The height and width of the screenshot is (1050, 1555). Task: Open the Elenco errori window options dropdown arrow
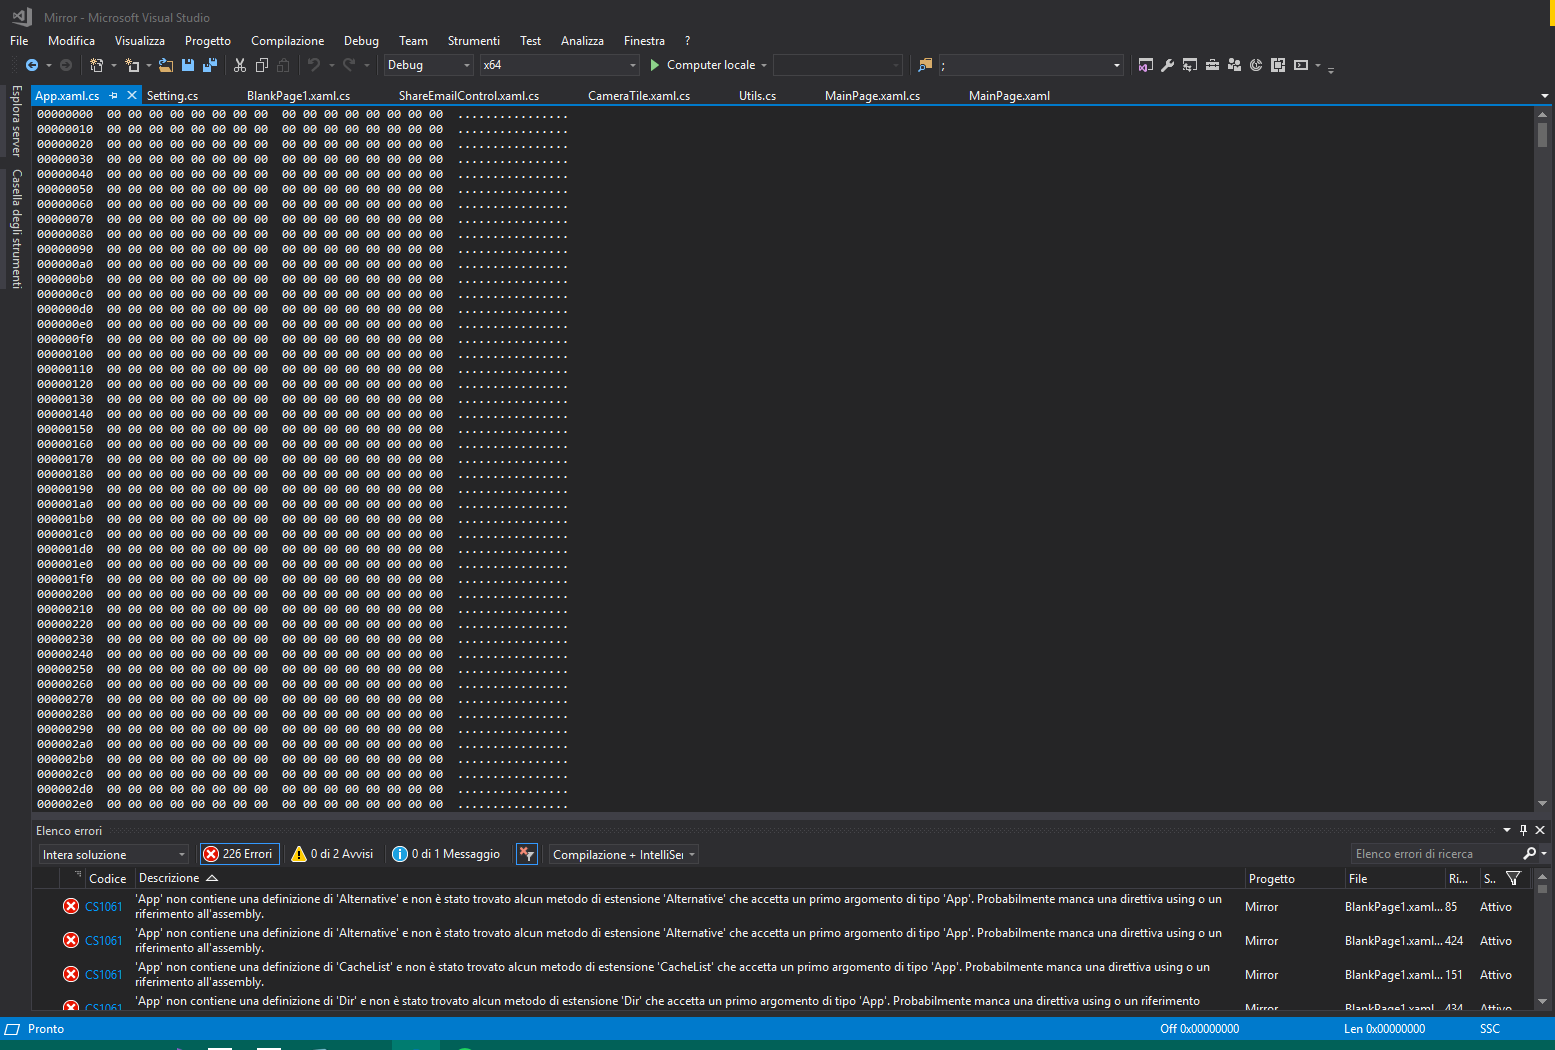tap(1507, 830)
